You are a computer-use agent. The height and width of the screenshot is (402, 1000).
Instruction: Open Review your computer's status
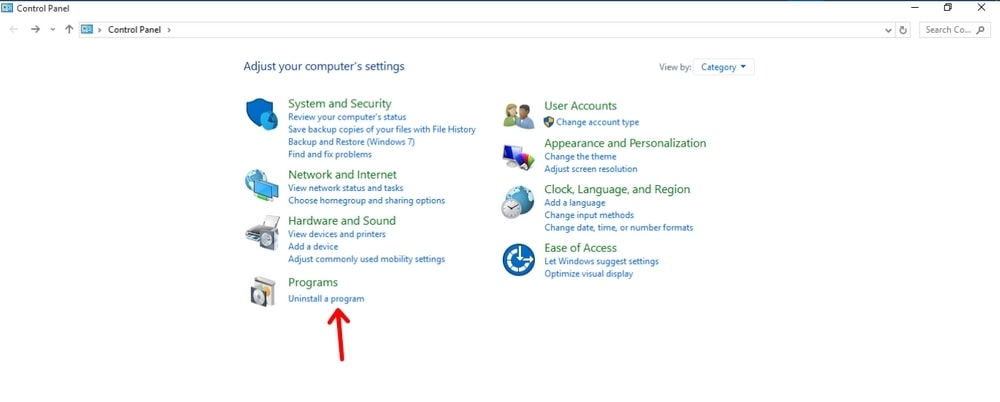(x=347, y=117)
